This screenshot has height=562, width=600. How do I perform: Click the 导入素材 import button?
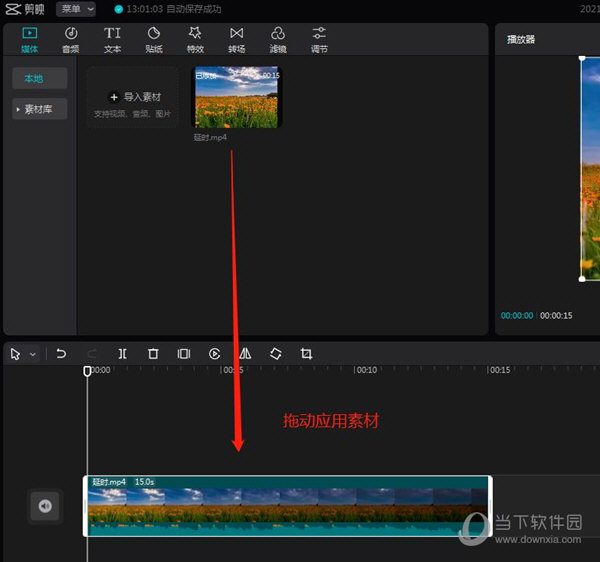pos(132,97)
